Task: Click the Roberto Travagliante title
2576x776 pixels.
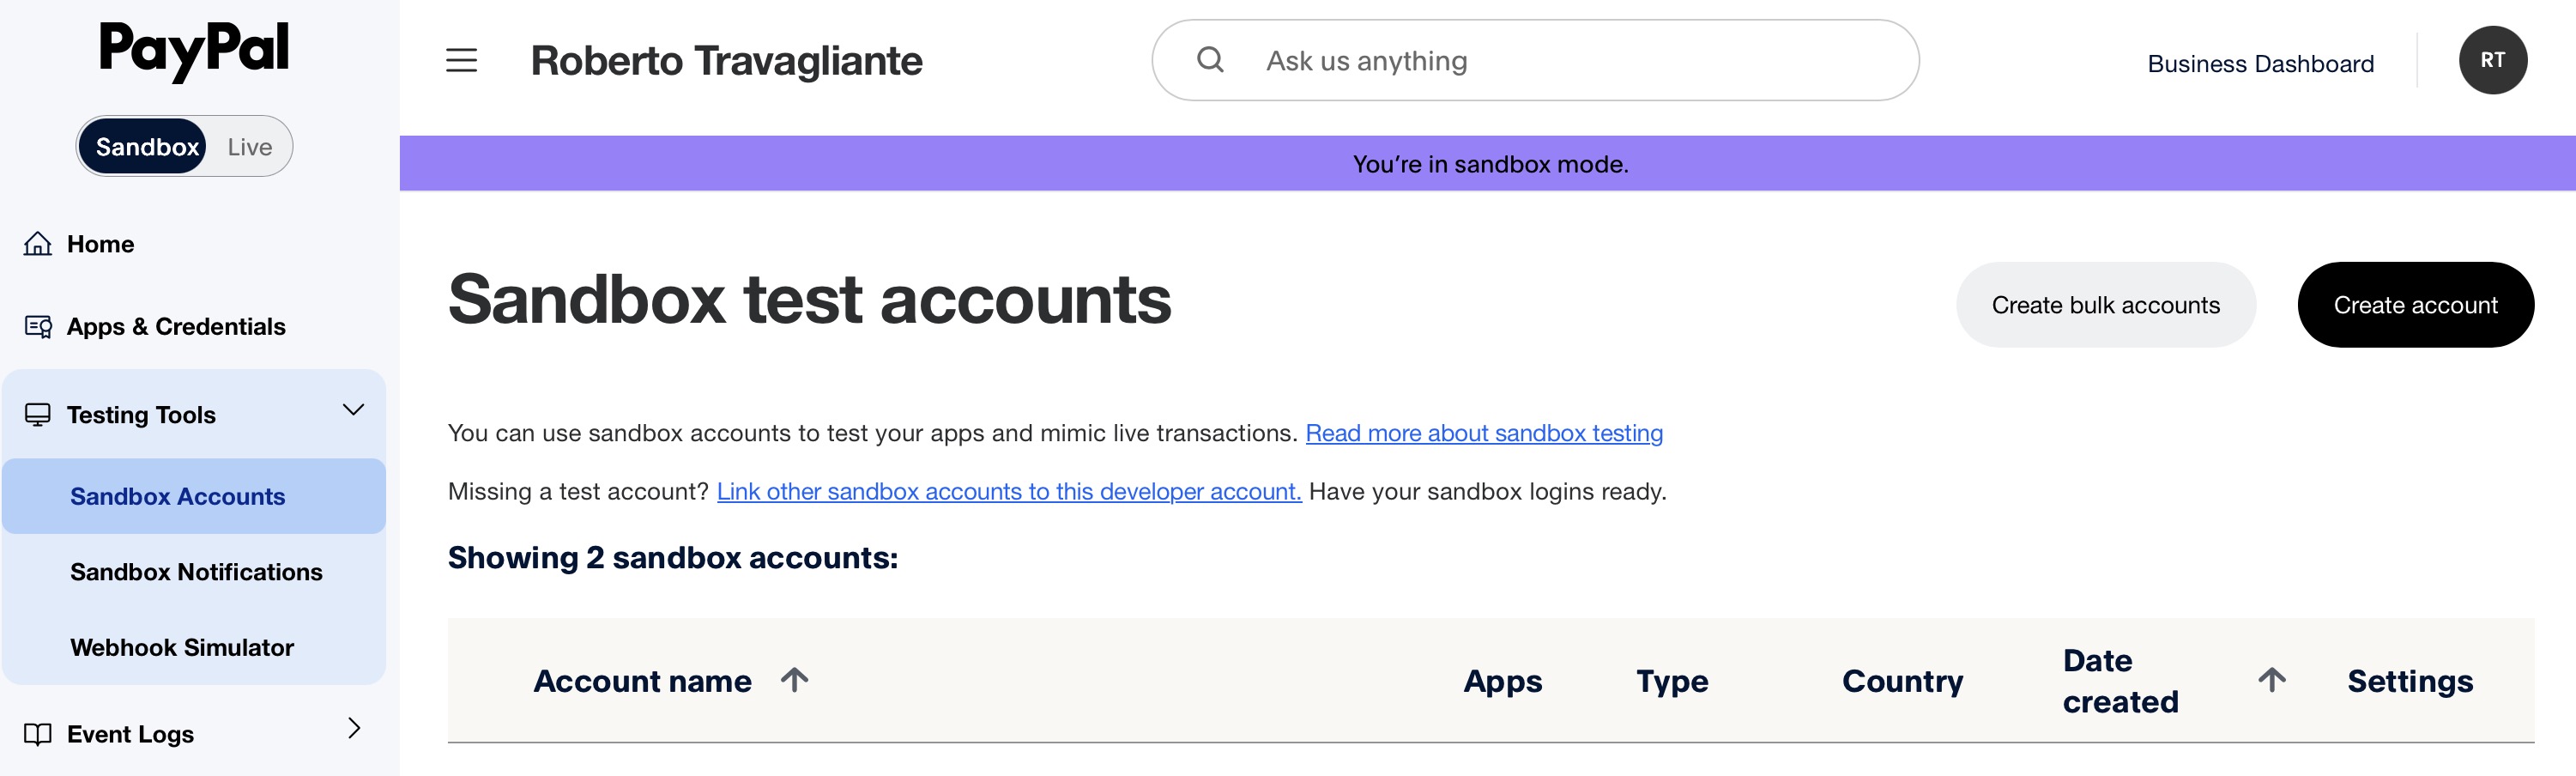Action: point(726,61)
